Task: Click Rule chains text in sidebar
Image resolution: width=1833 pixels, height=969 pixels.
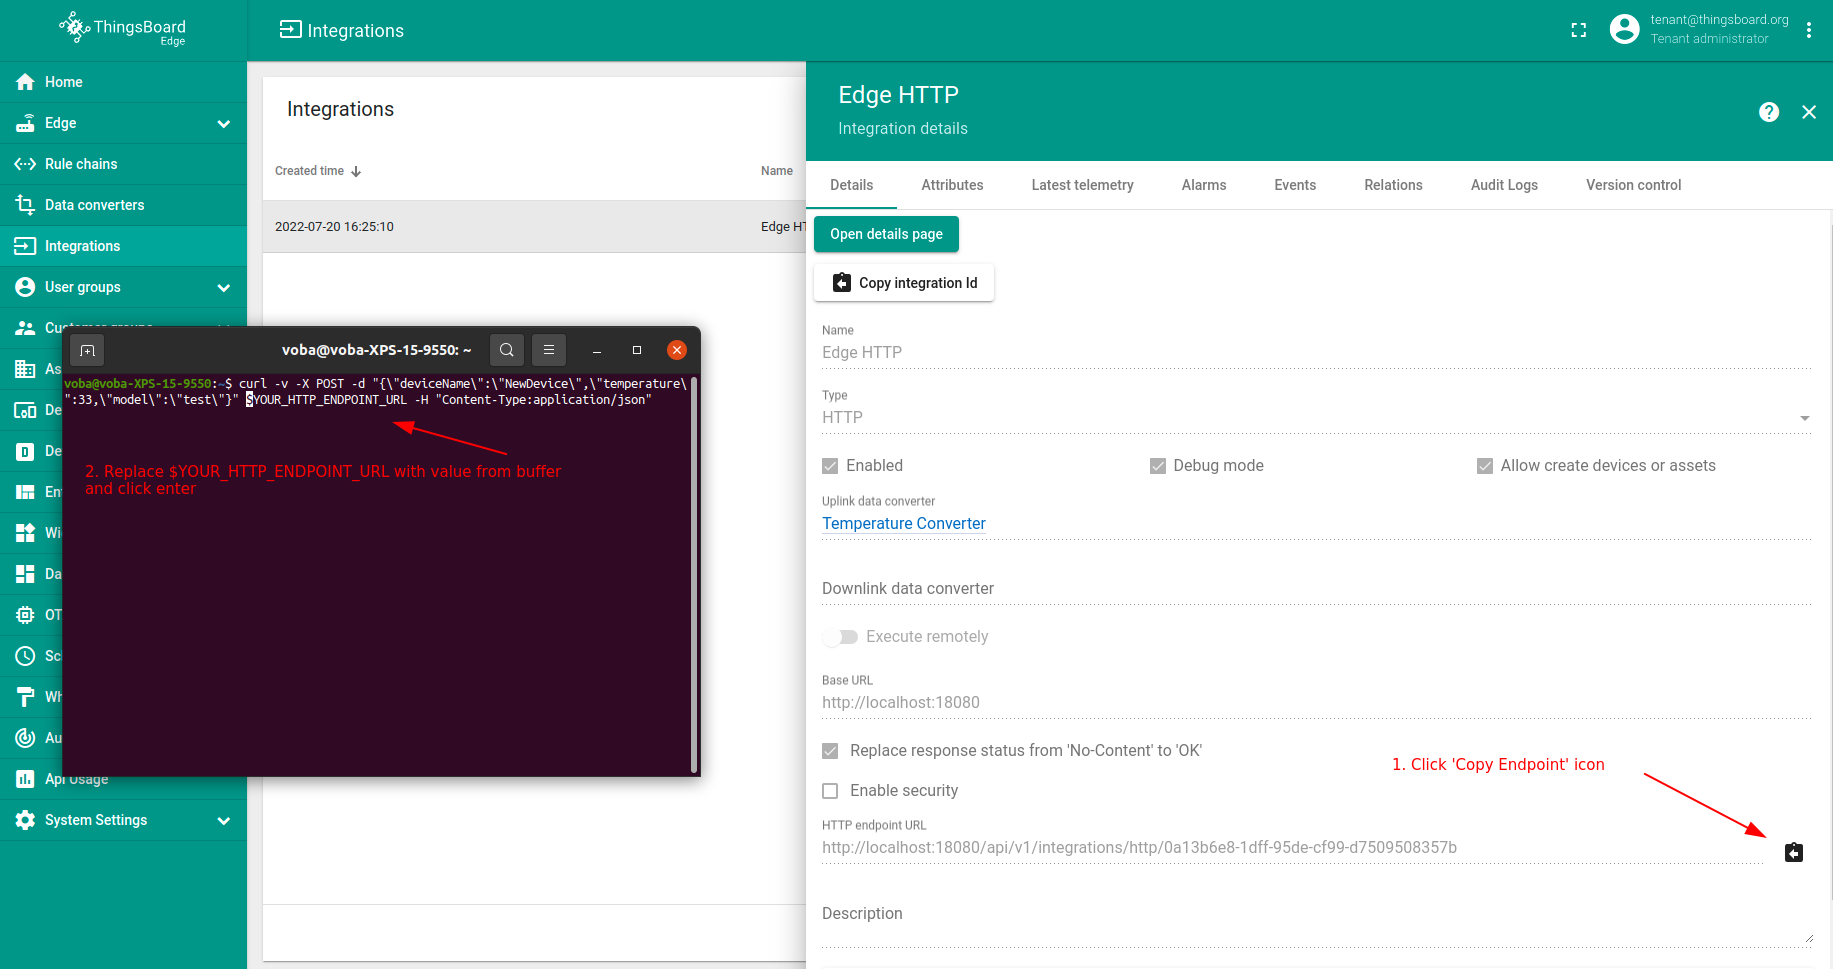Action: tap(81, 164)
